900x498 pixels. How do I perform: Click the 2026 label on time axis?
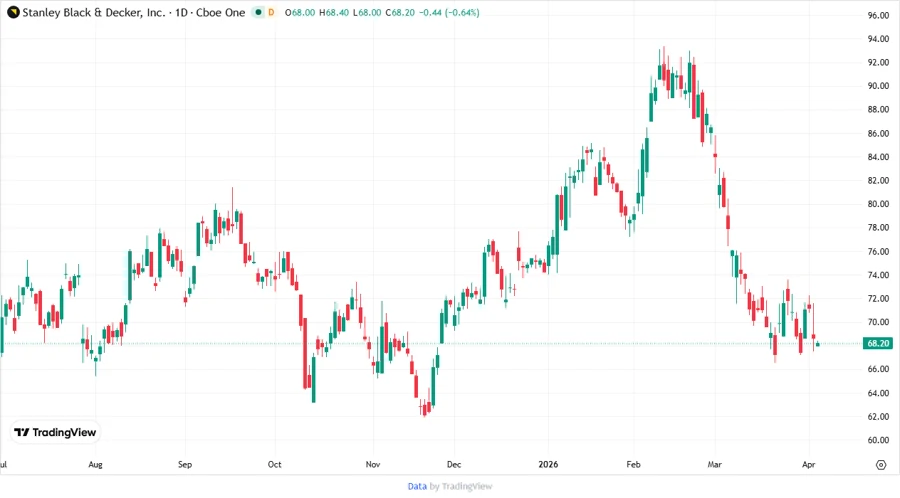click(548, 465)
